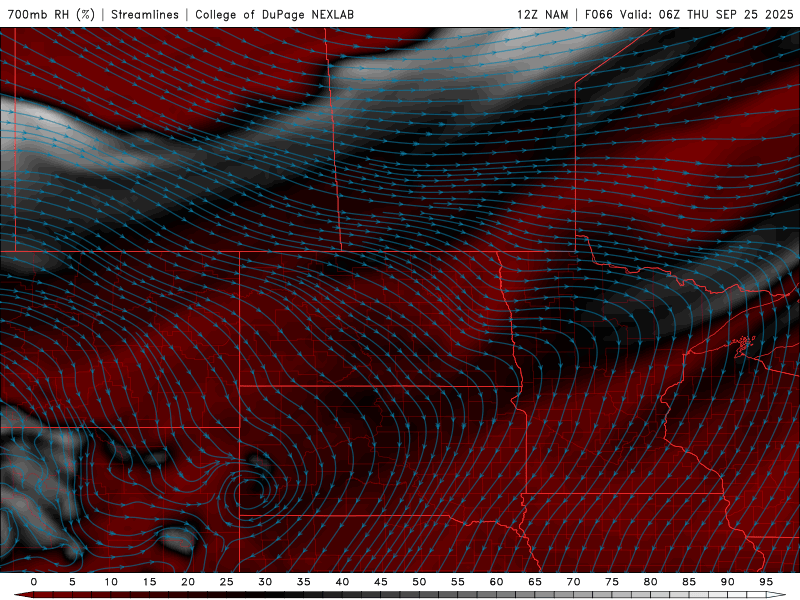Click the 'Streamlines' header label
Image resolution: width=800 pixels, height=600 pixels.
click(145, 14)
